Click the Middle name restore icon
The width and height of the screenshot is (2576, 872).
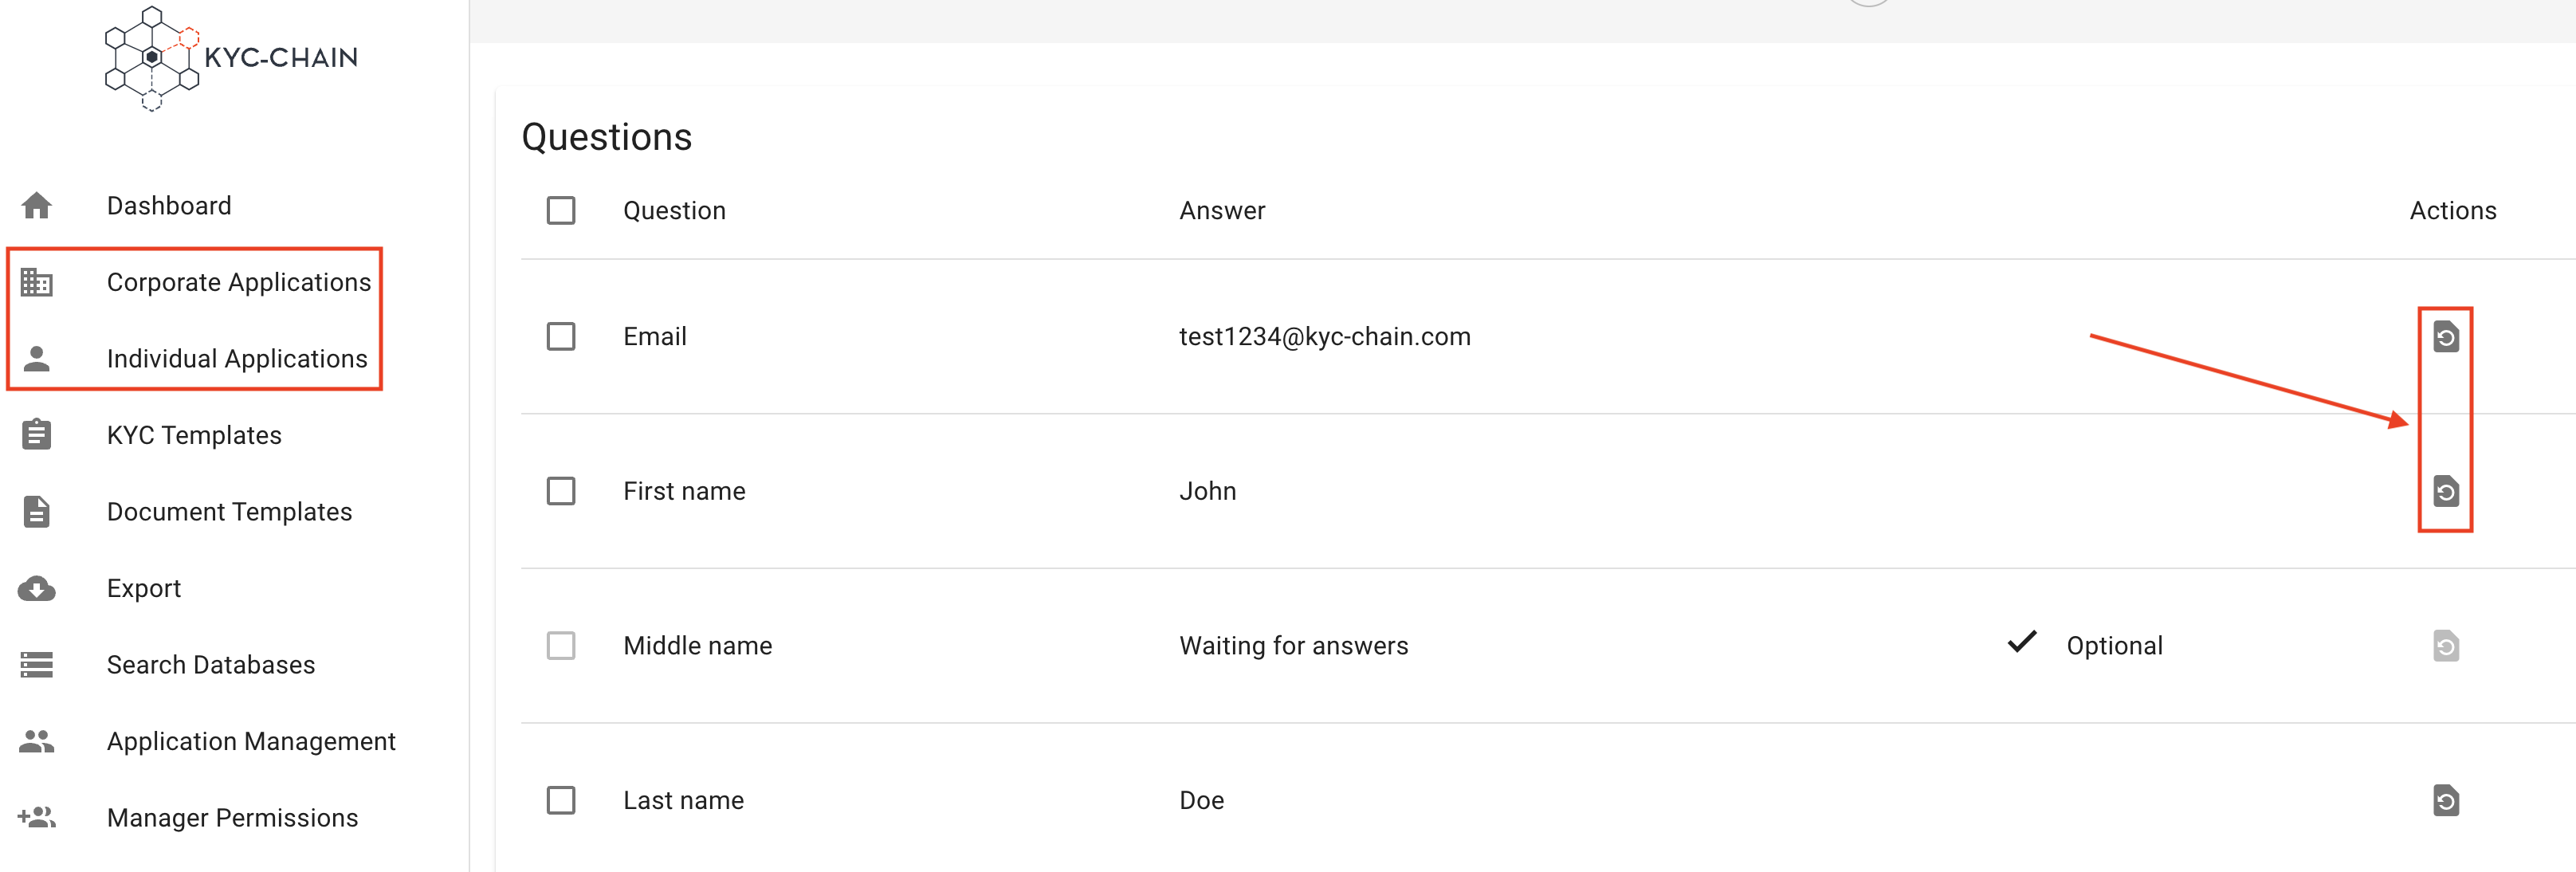[2445, 646]
